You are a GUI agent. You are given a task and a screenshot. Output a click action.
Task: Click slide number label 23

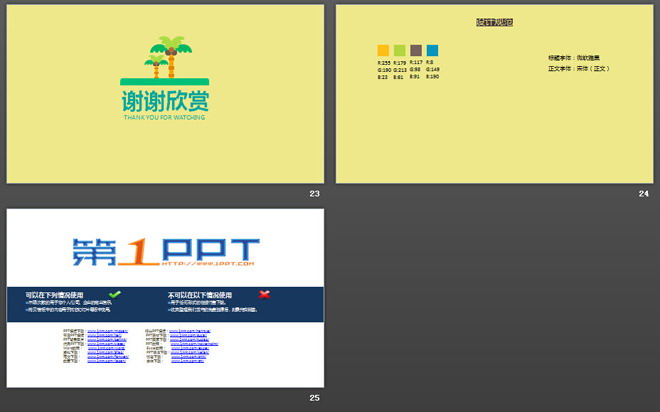pyautogui.click(x=314, y=194)
